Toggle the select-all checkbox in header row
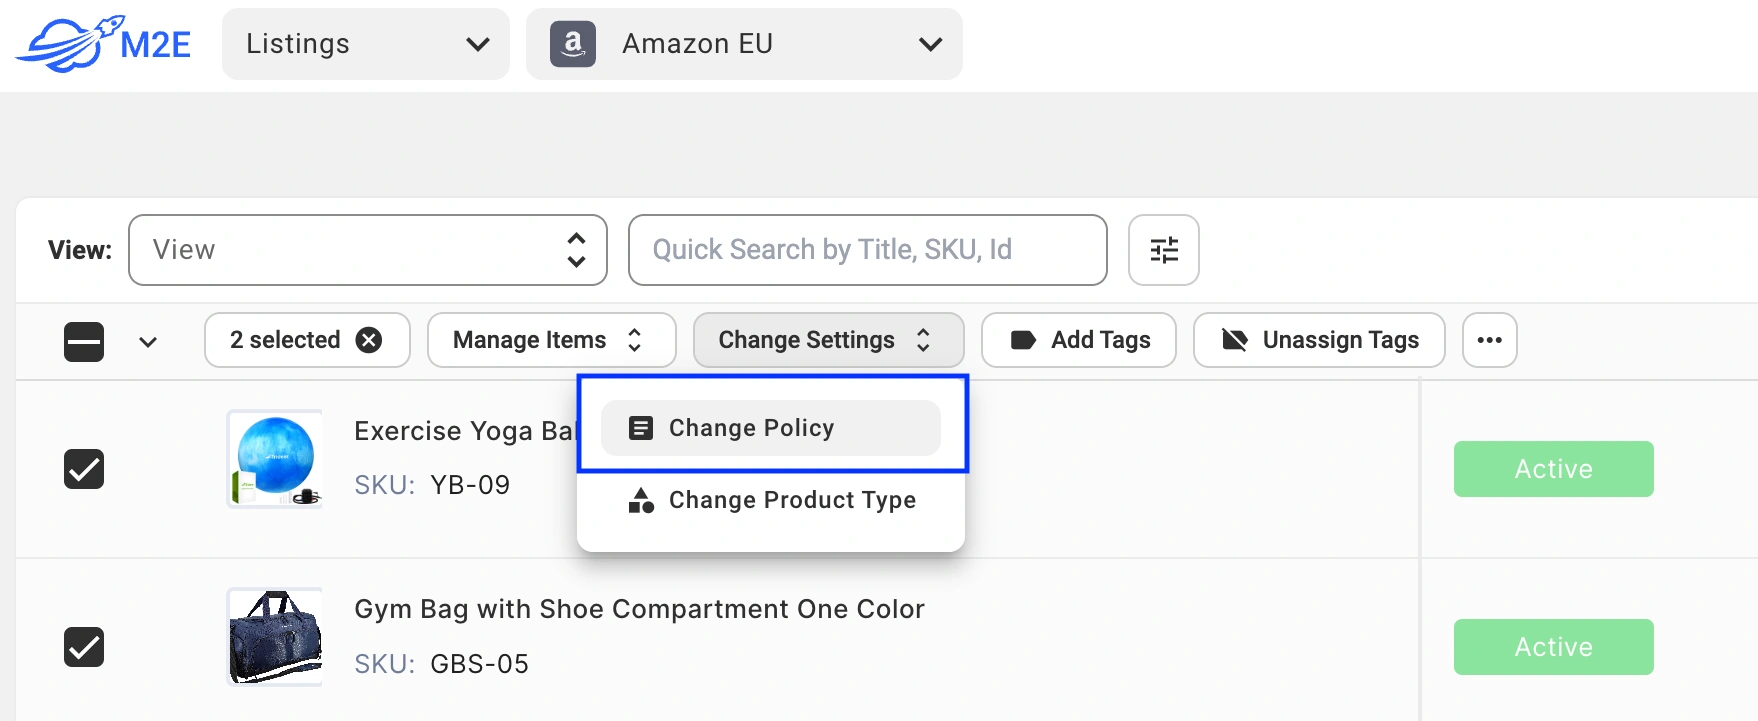Viewport: 1758px width, 721px height. [83, 341]
